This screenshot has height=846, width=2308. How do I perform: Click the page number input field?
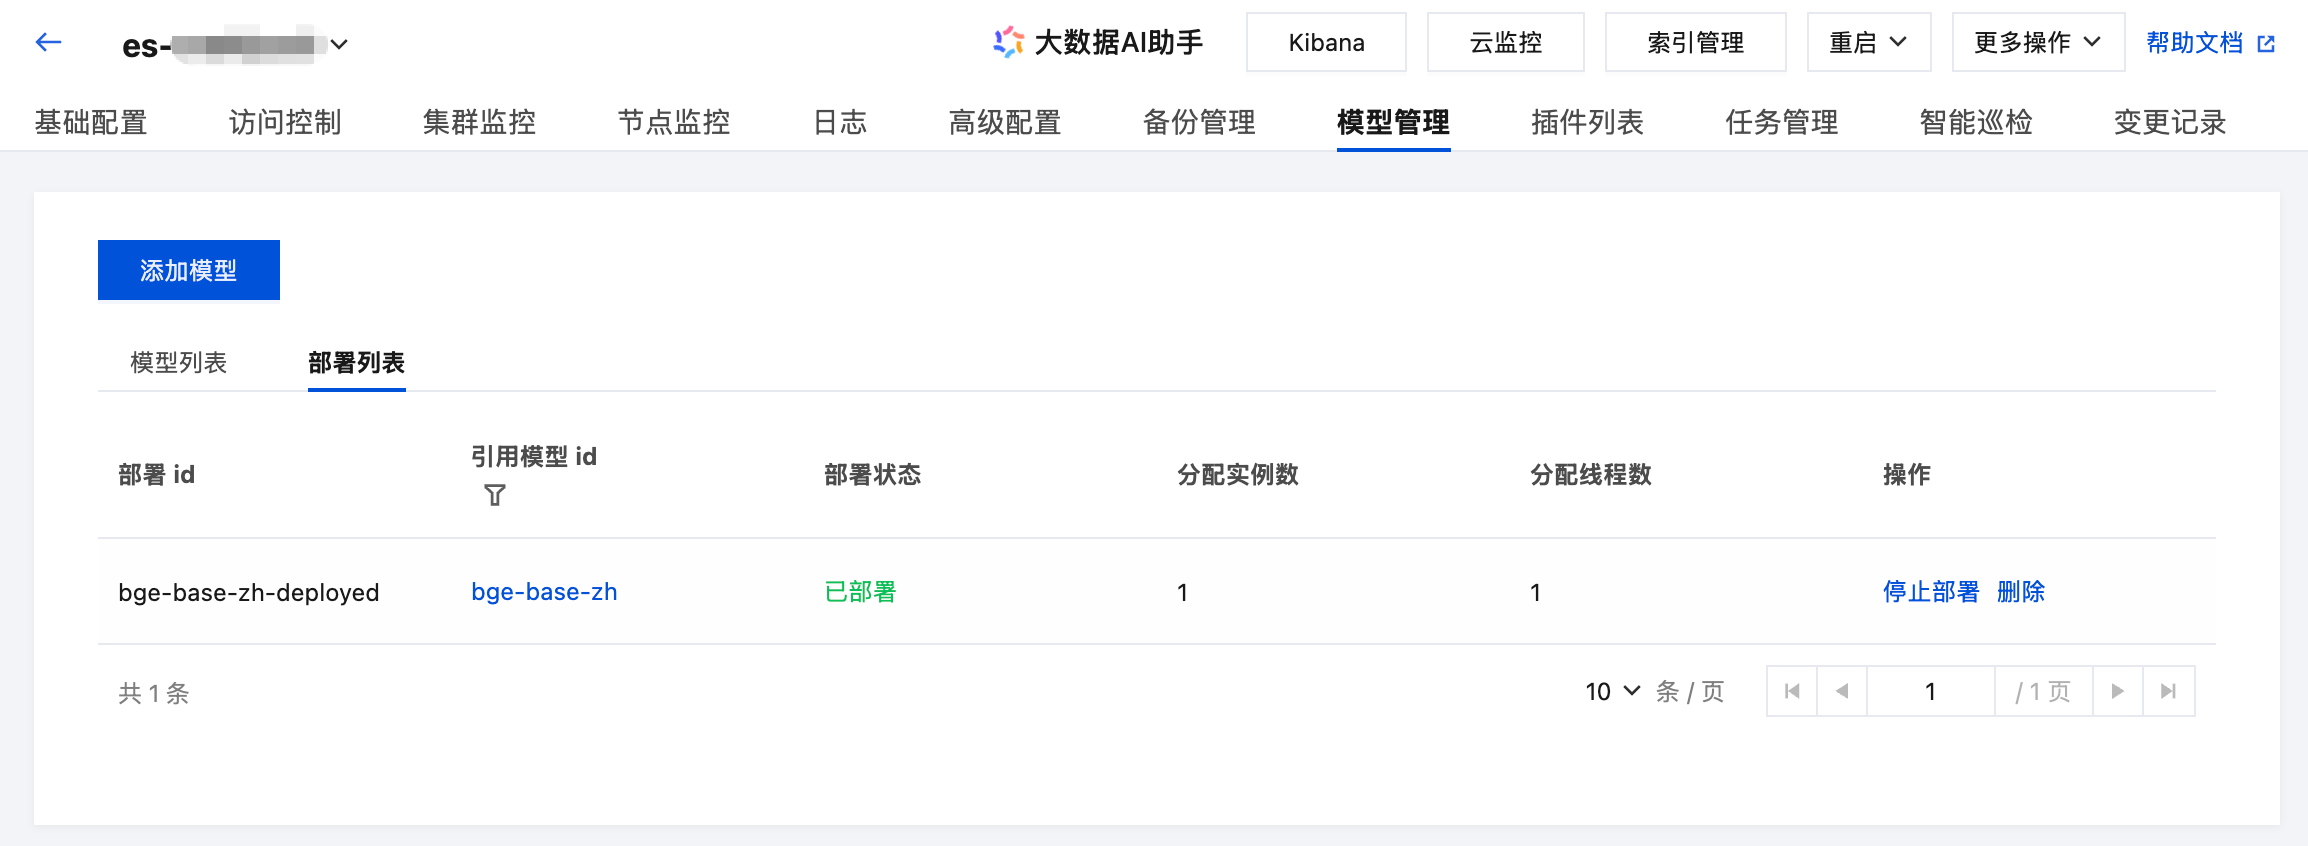(x=1930, y=691)
